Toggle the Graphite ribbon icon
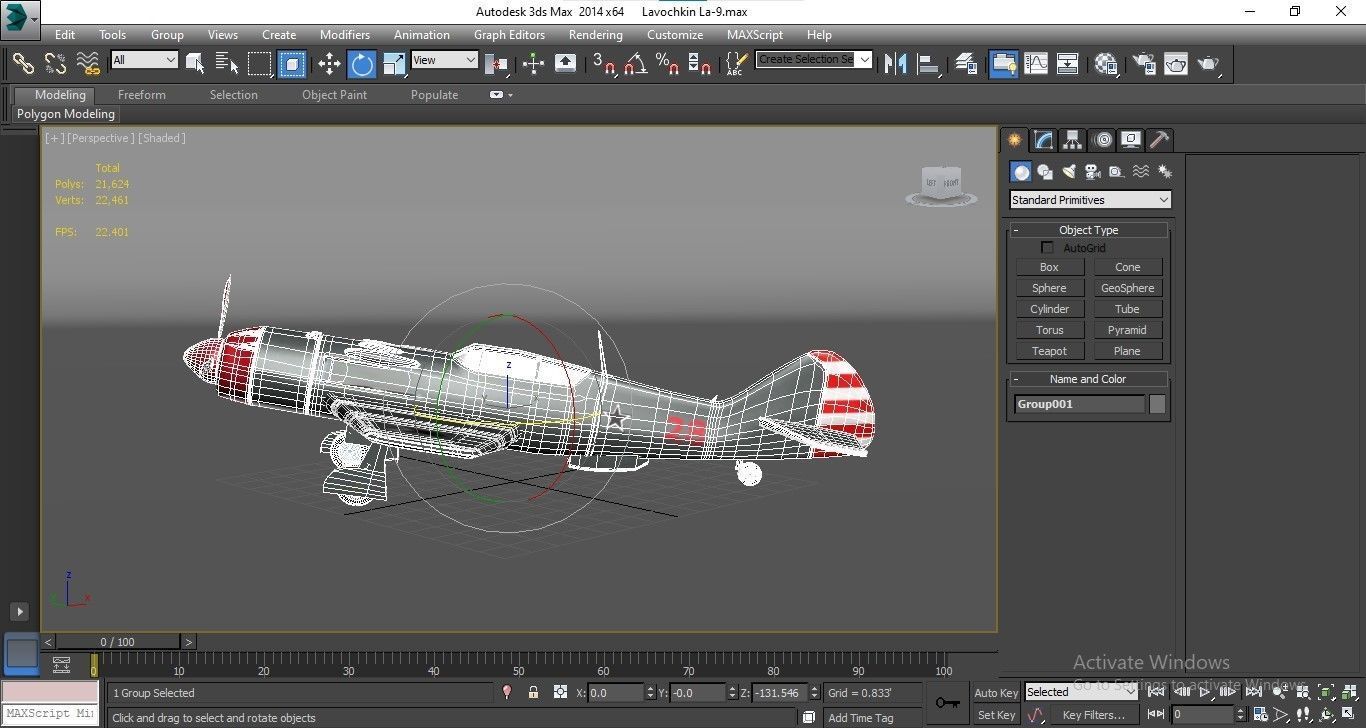 [1003, 64]
